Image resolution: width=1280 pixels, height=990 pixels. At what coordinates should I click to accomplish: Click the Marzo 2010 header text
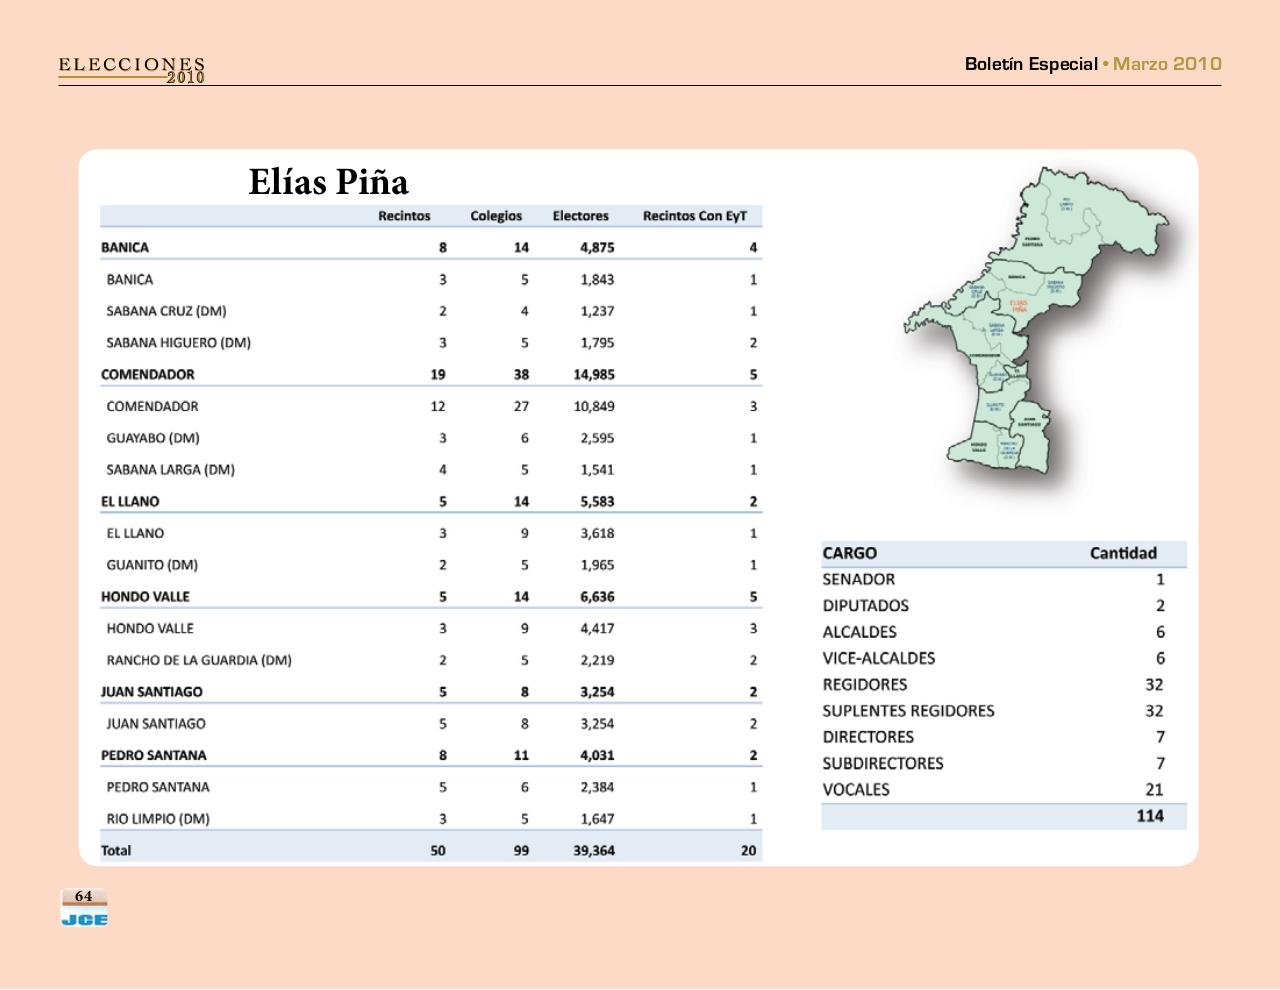point(1167,64)
